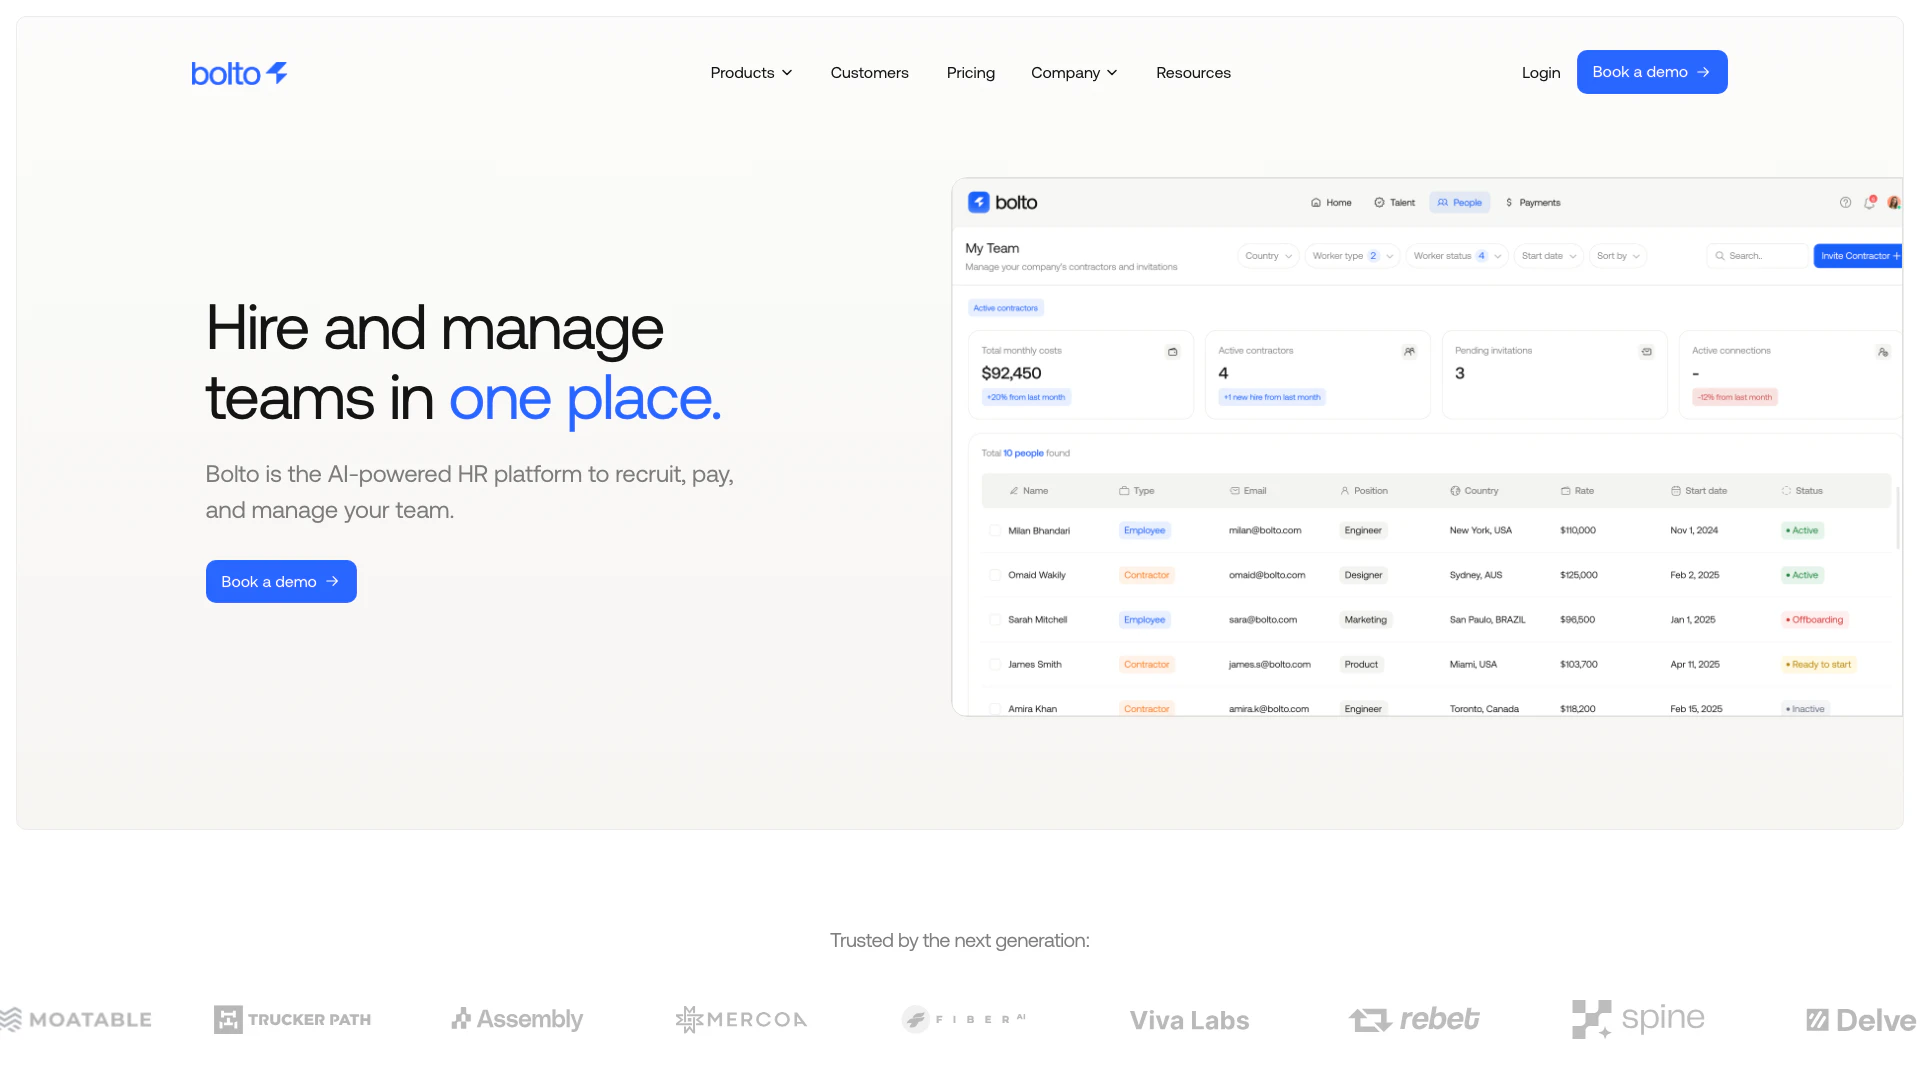Switch to the Payments tab in dashboard

point(1532,203)
